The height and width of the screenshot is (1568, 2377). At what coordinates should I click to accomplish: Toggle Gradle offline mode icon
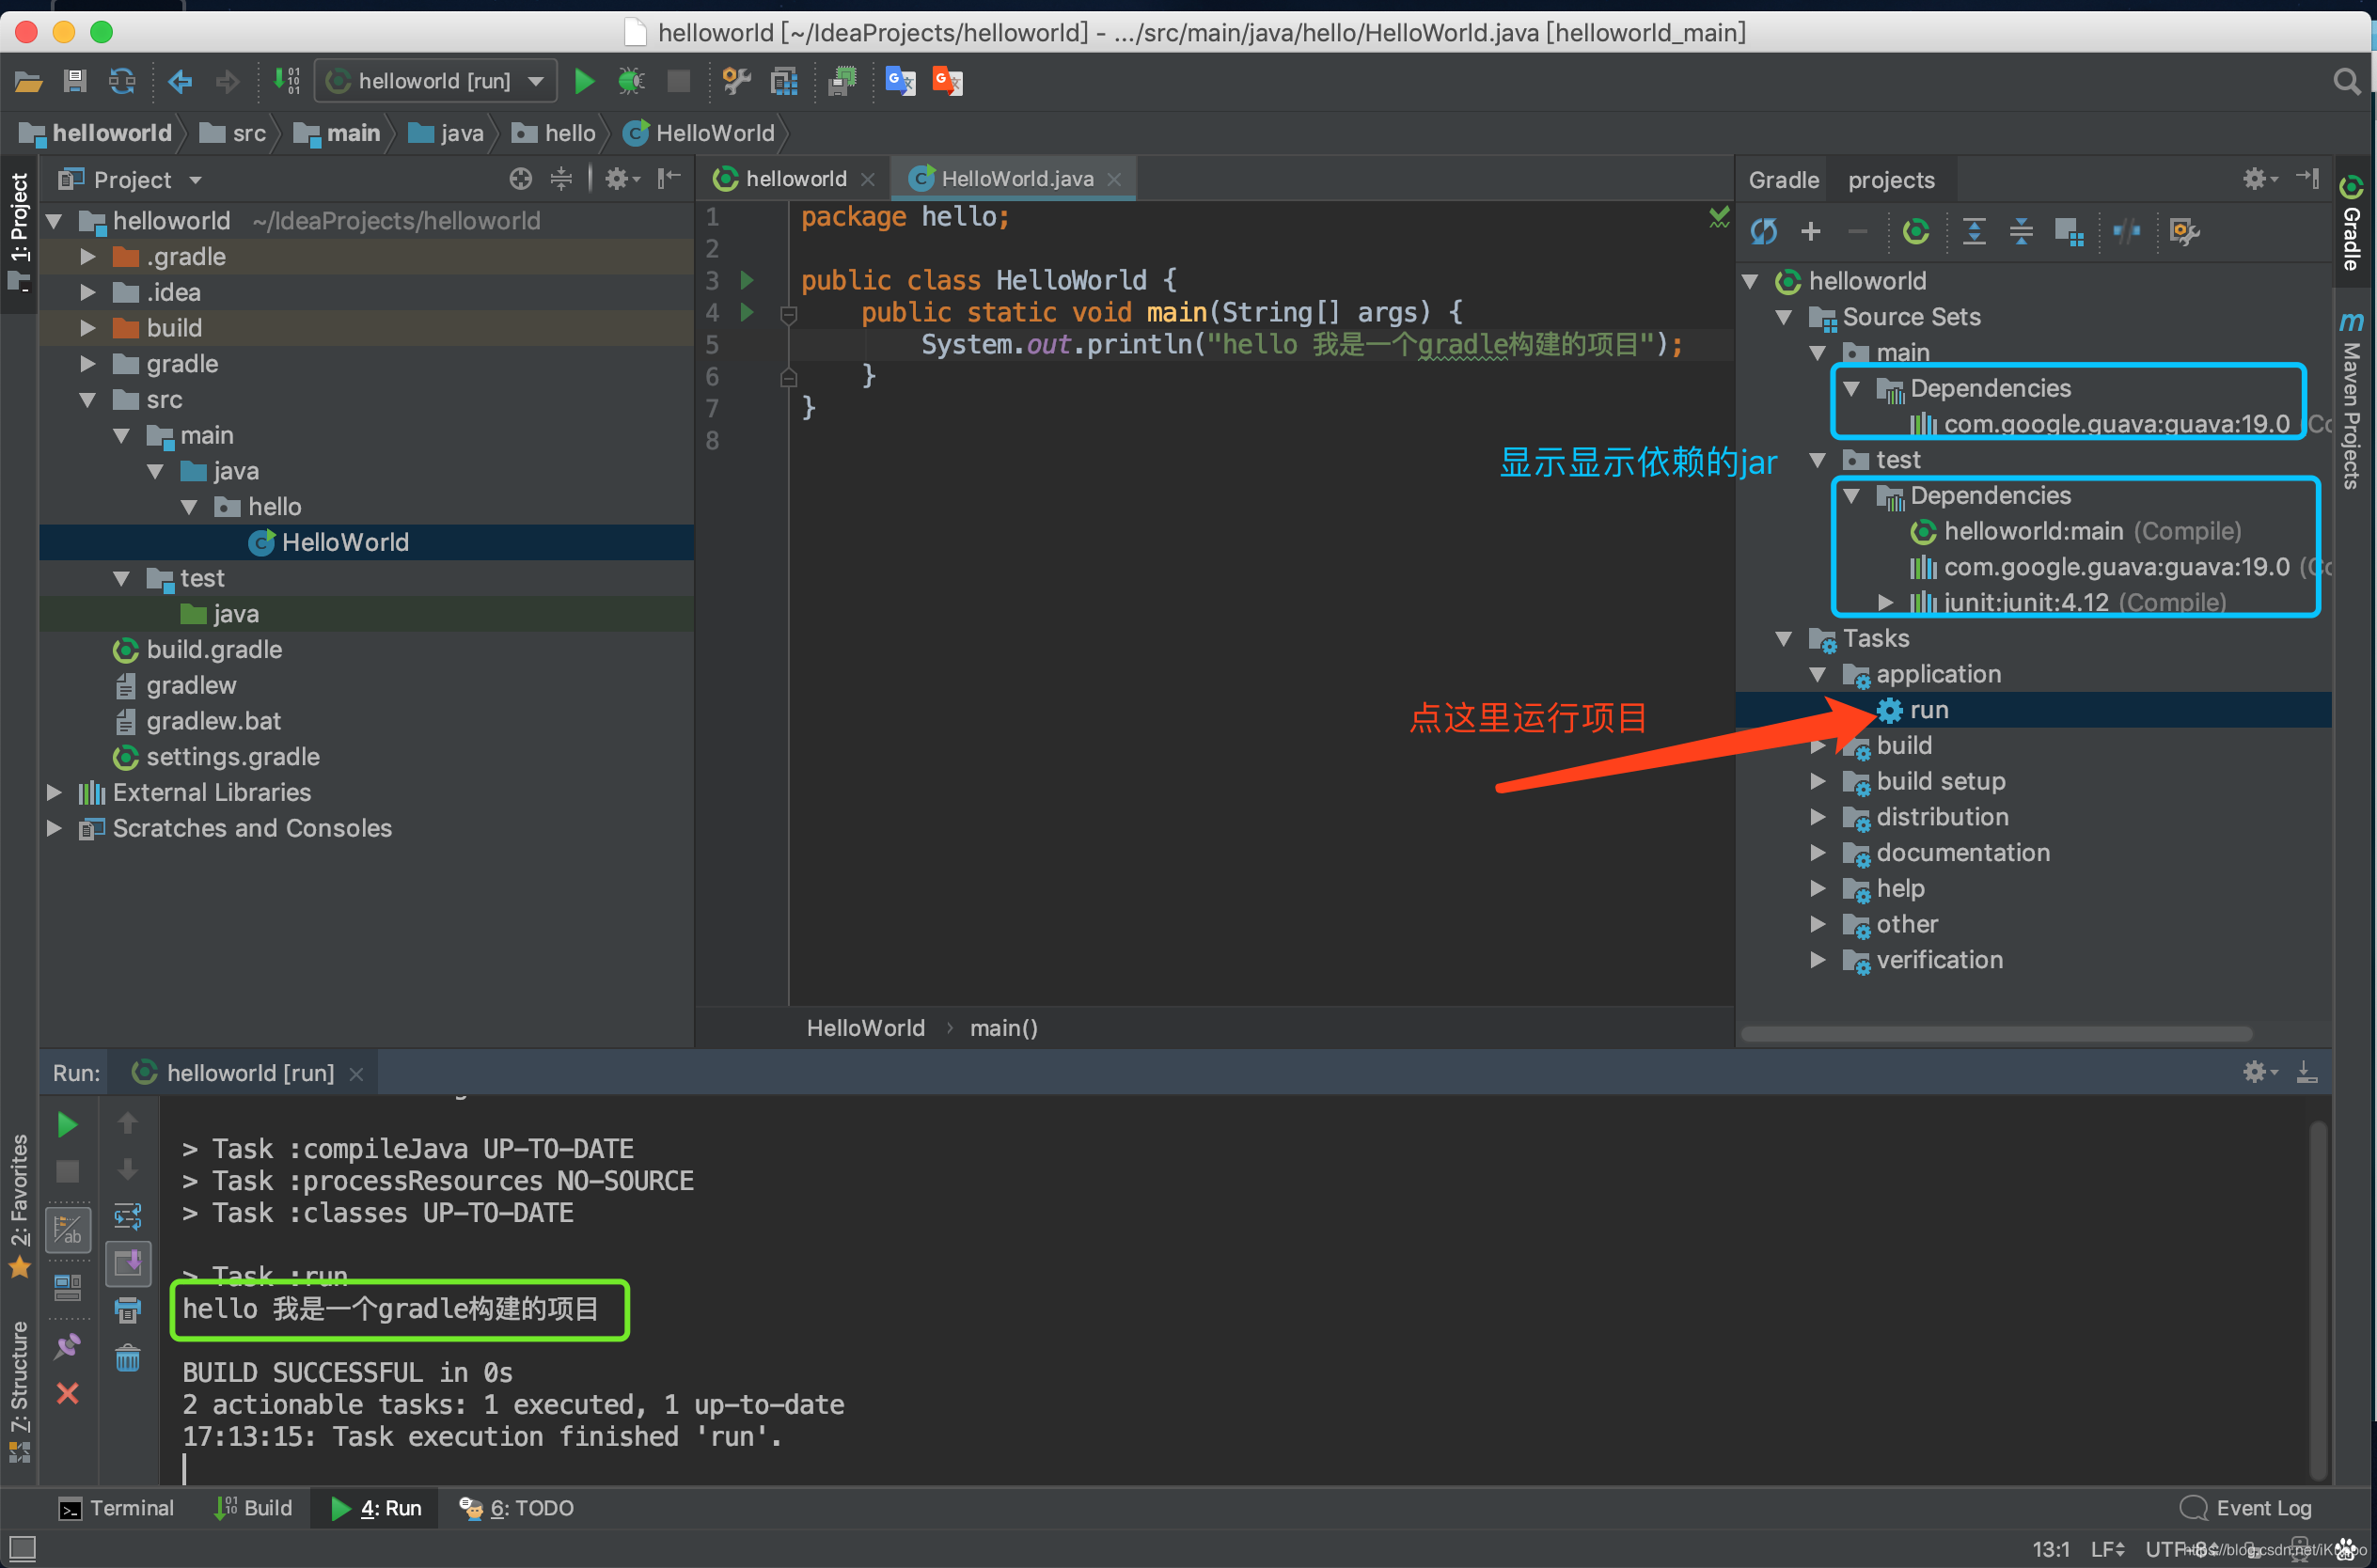pyautogui.click(x=2126, y=232)
